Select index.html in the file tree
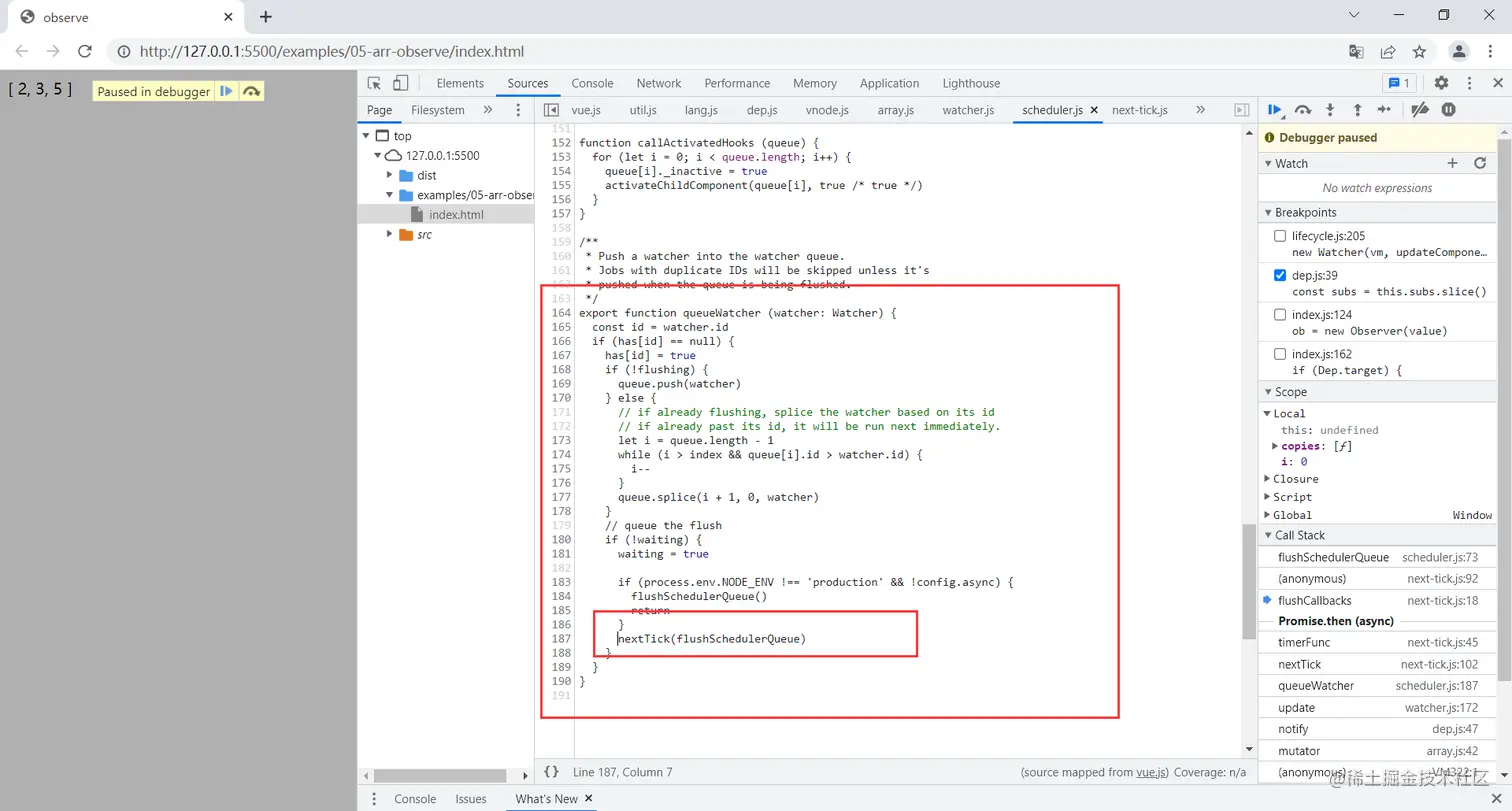This screenshot has height=811, width=1512. point(456,215)
